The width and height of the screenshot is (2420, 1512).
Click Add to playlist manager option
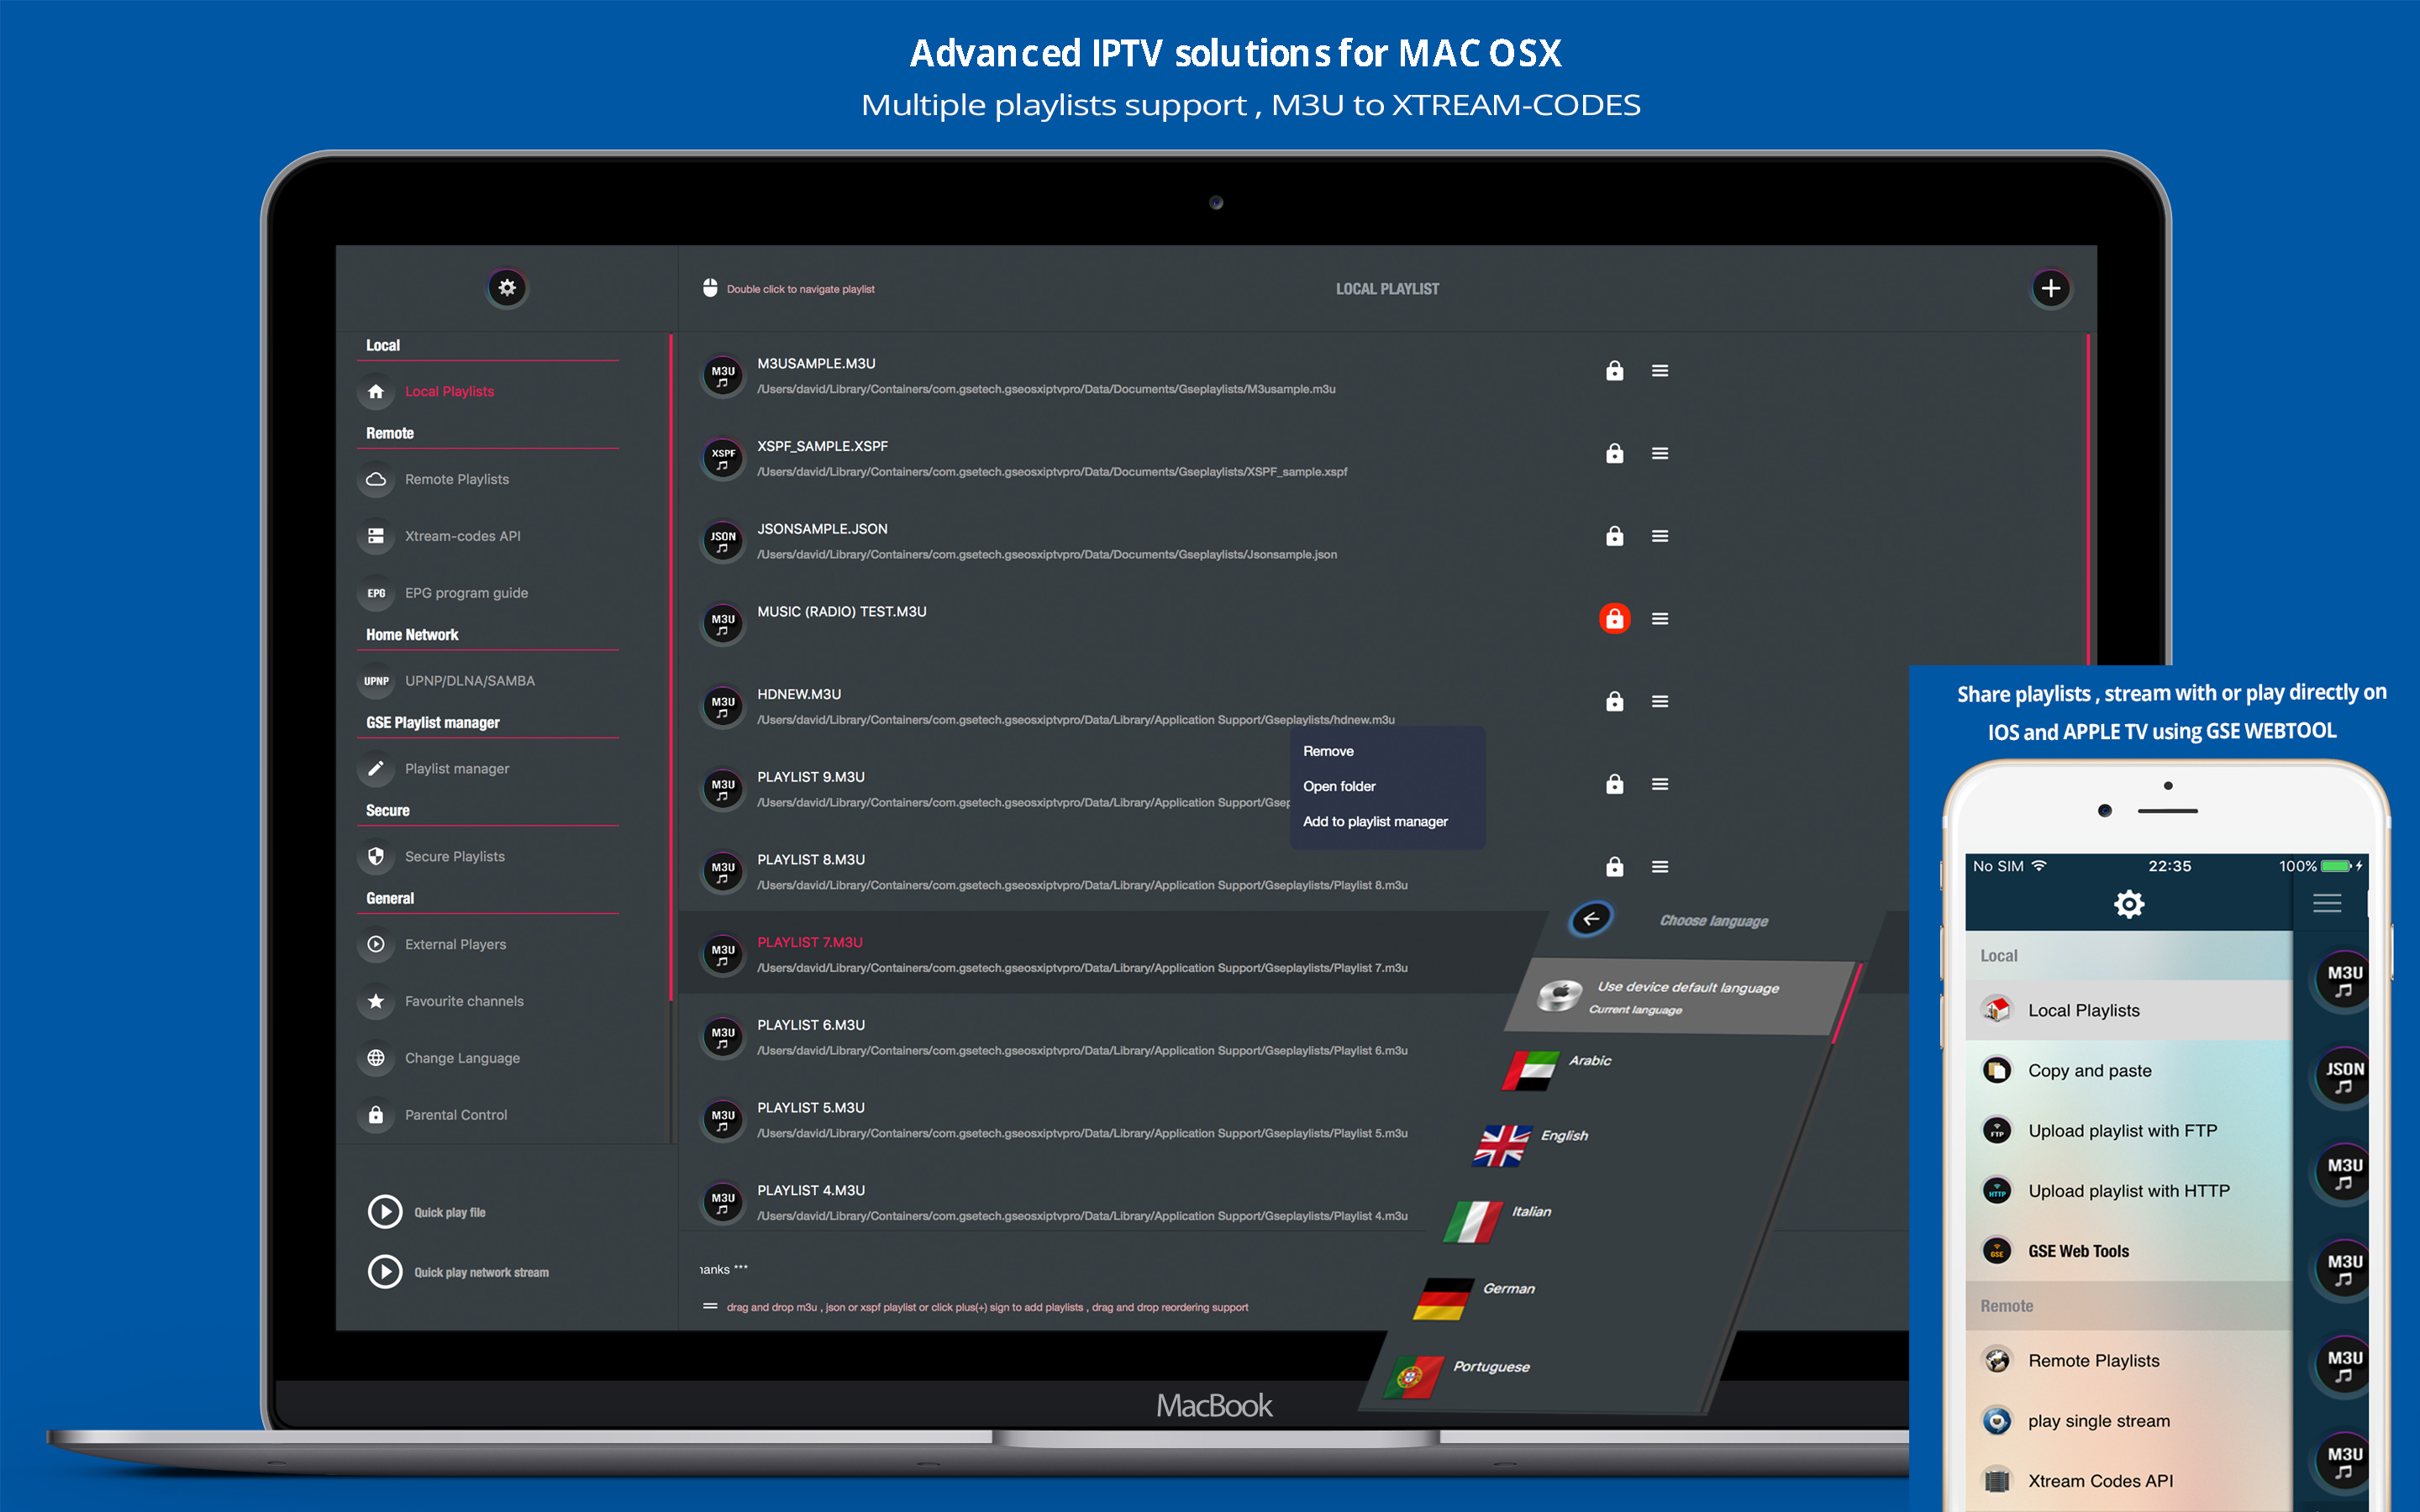1376,821
